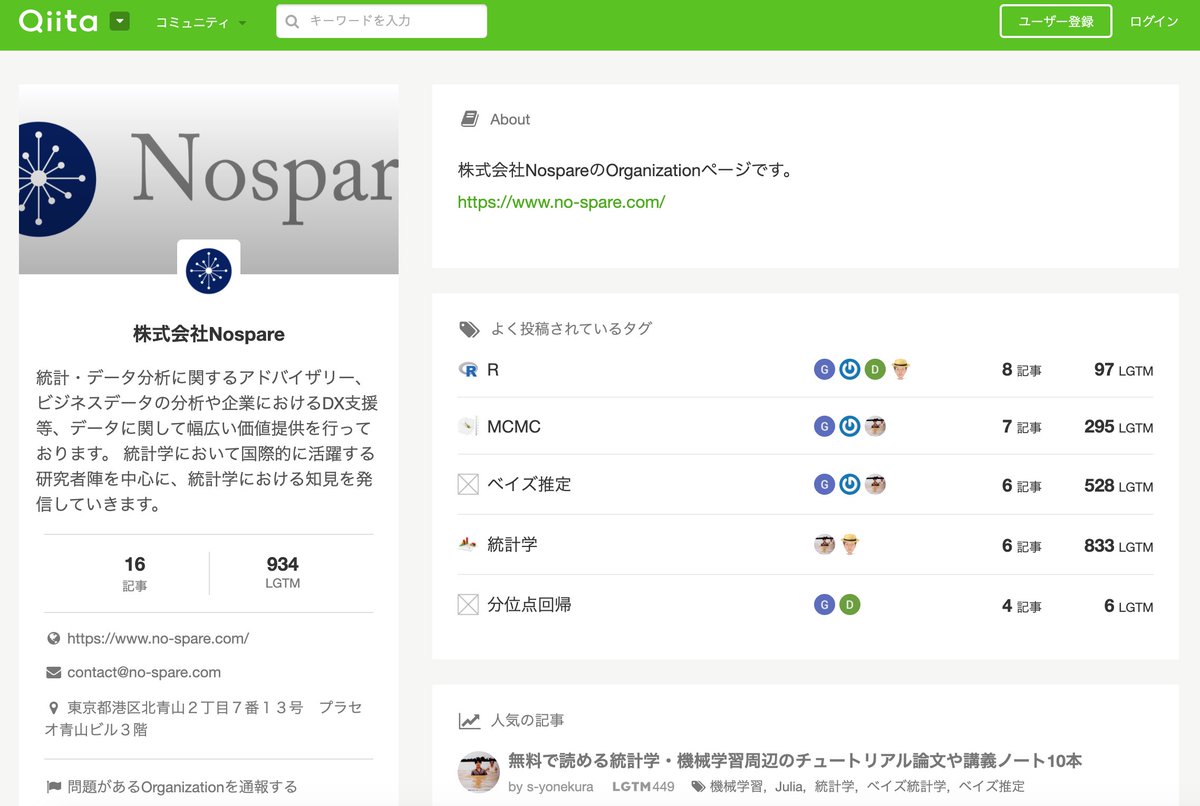Select the R language tag icon
1200x806 pixels.
(466, 369)
